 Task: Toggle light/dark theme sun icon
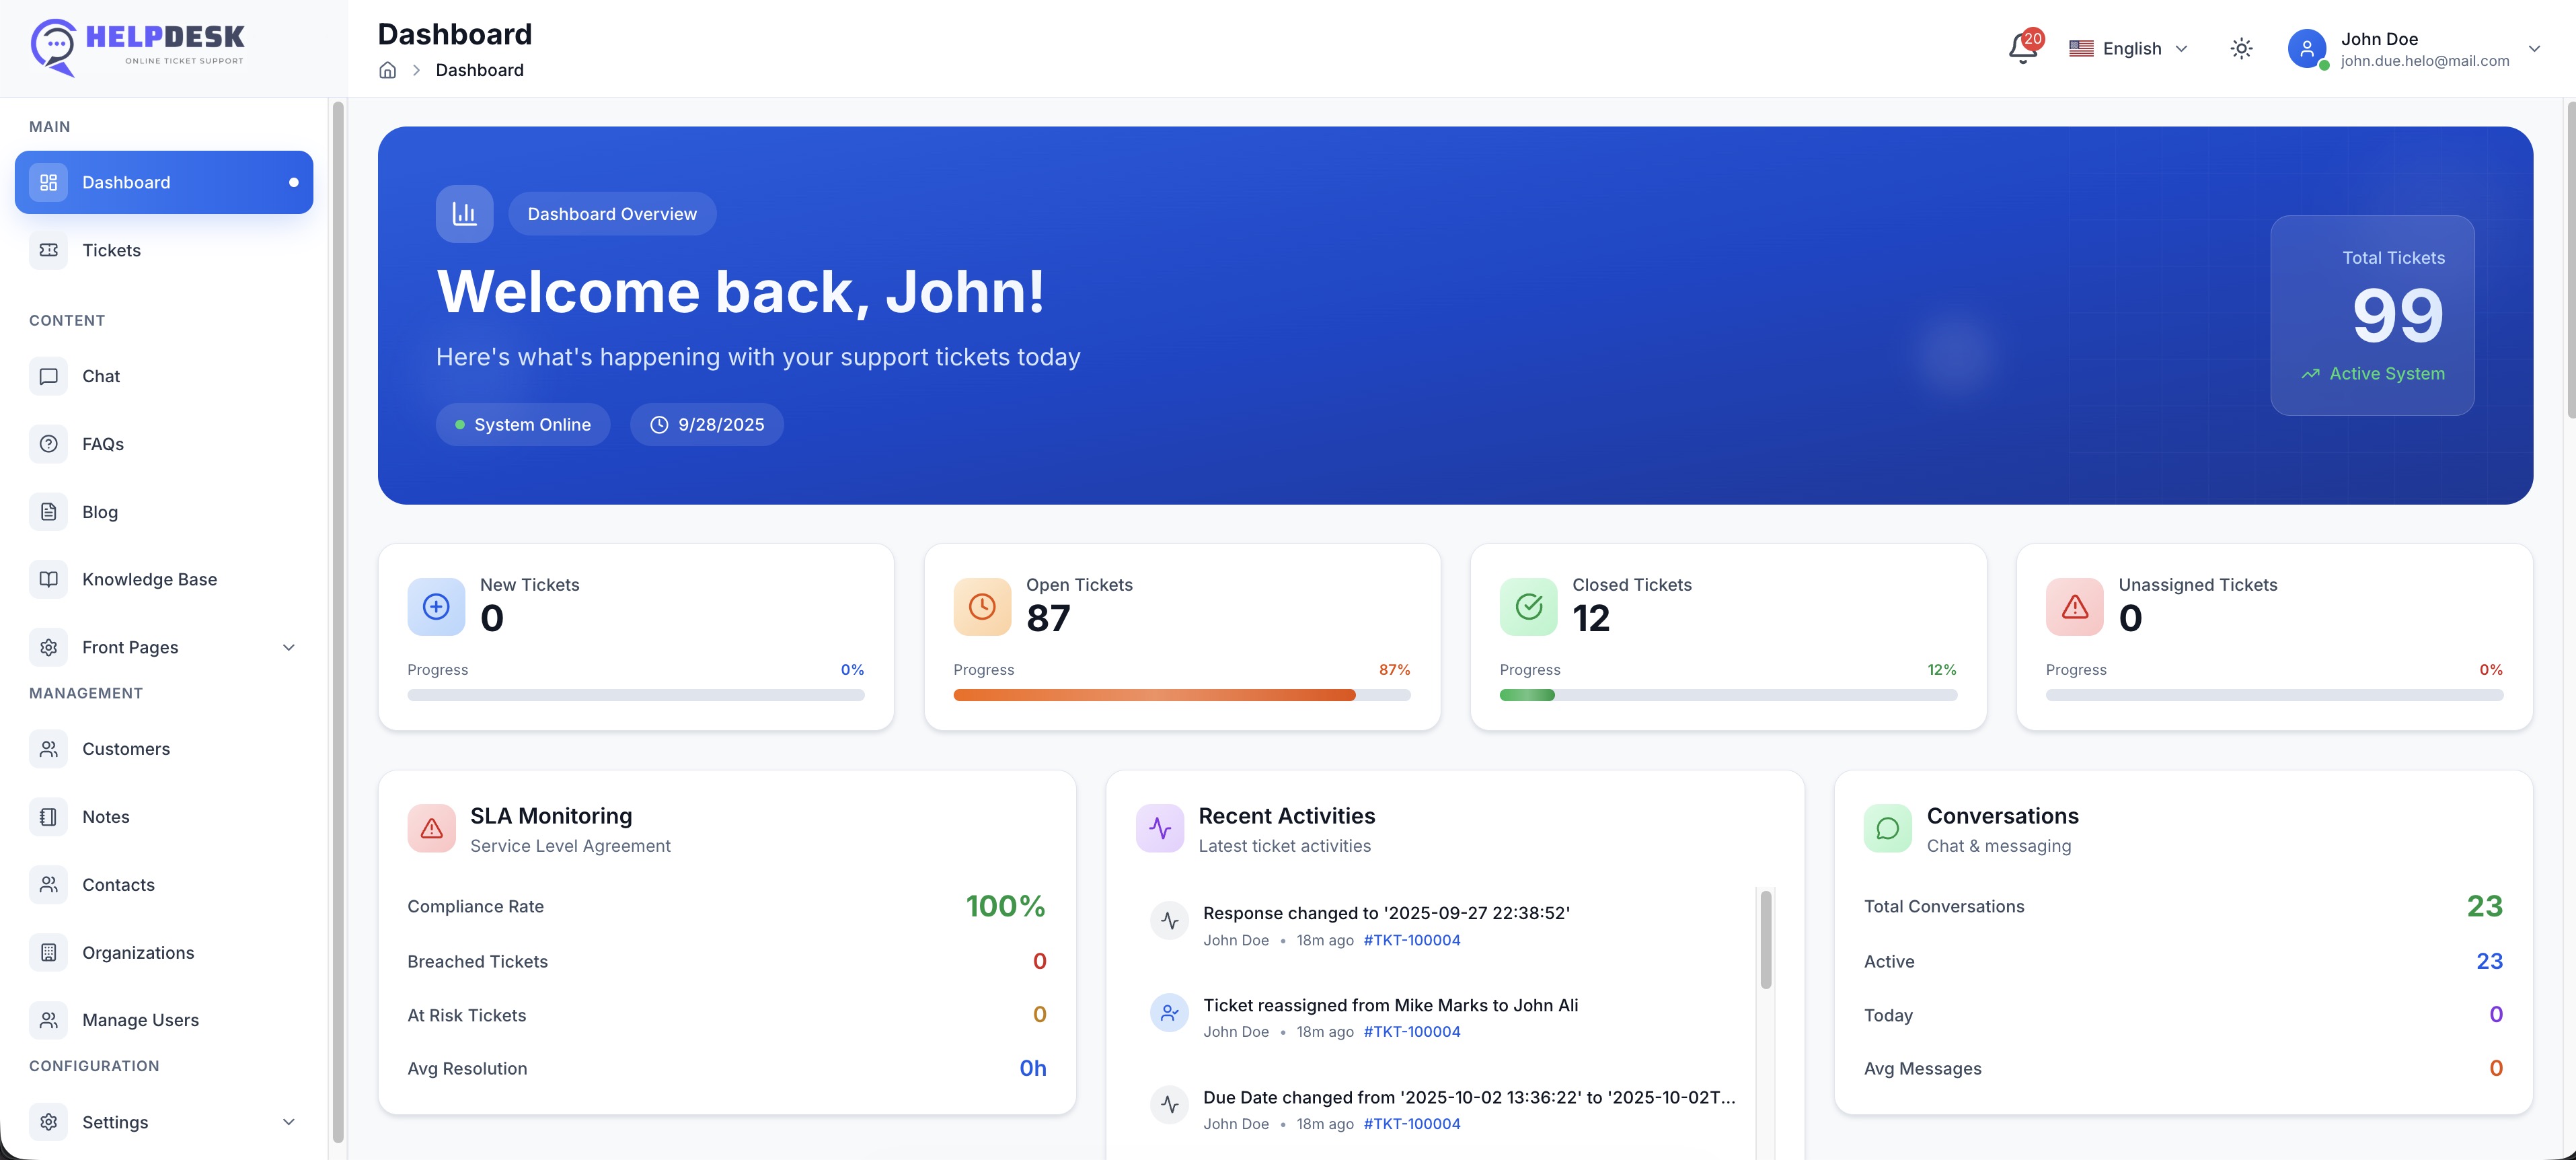pyautogui.click(x=2241, y=48)
